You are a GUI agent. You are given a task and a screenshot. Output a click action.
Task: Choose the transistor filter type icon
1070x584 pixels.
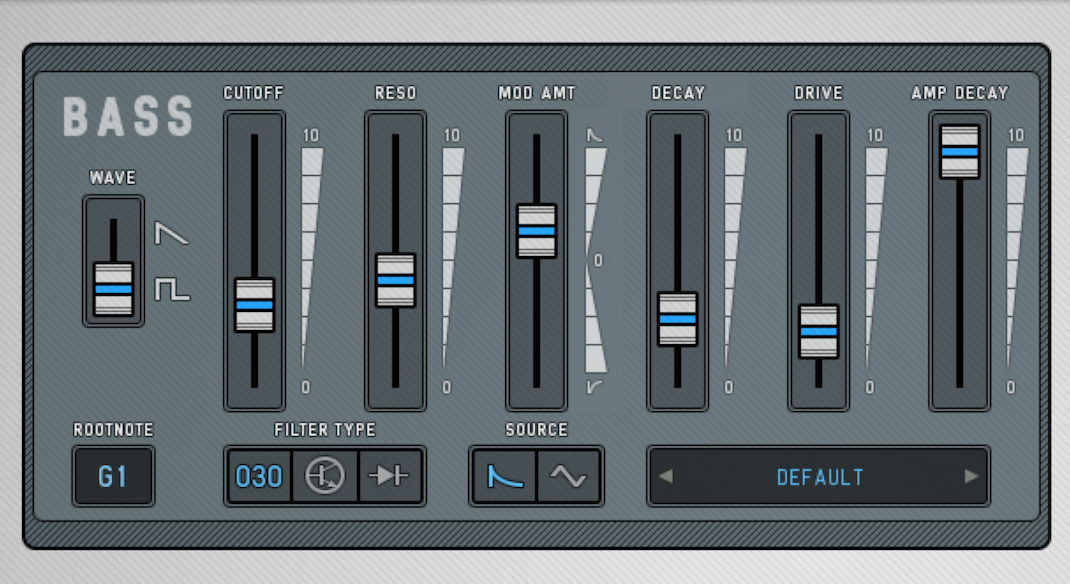[x=325, y=477]
